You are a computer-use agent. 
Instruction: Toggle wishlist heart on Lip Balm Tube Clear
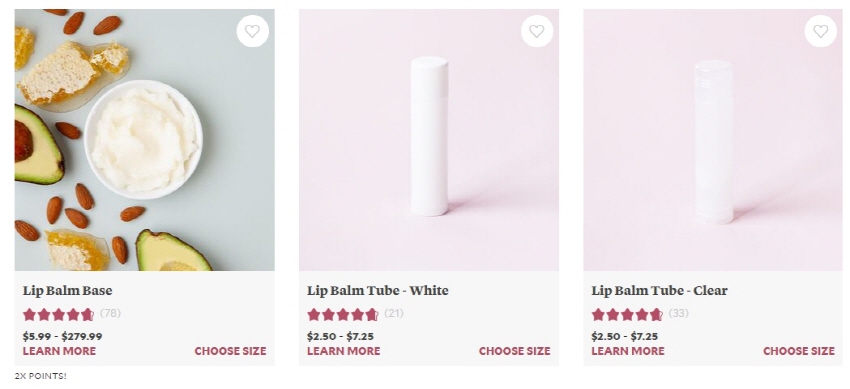[821, 31]
